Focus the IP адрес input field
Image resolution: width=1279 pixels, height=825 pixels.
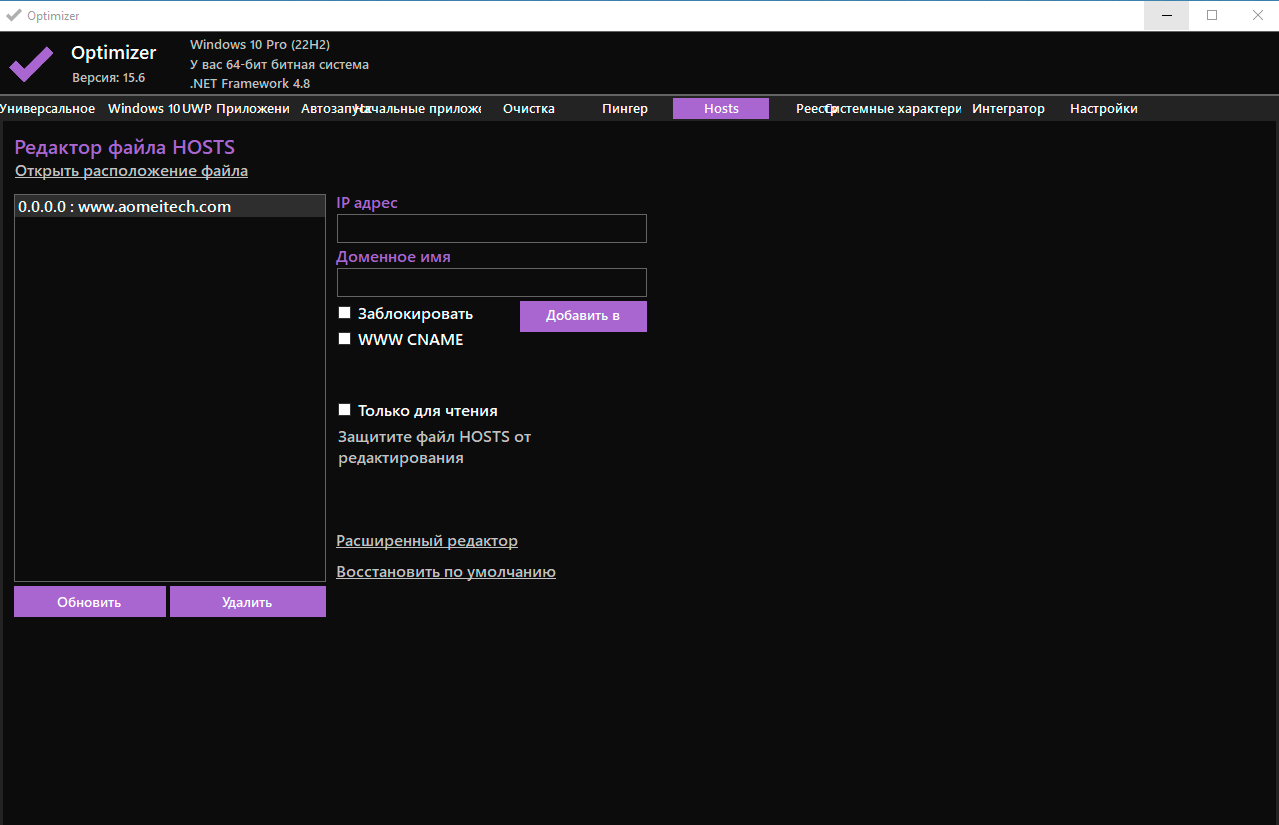[491, 228]
